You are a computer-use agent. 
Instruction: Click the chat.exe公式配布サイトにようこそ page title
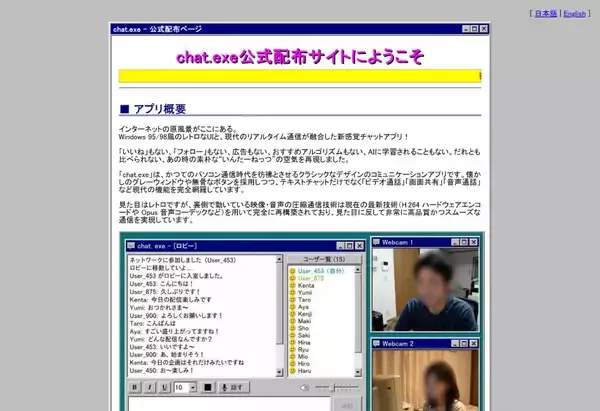(300, 57)
